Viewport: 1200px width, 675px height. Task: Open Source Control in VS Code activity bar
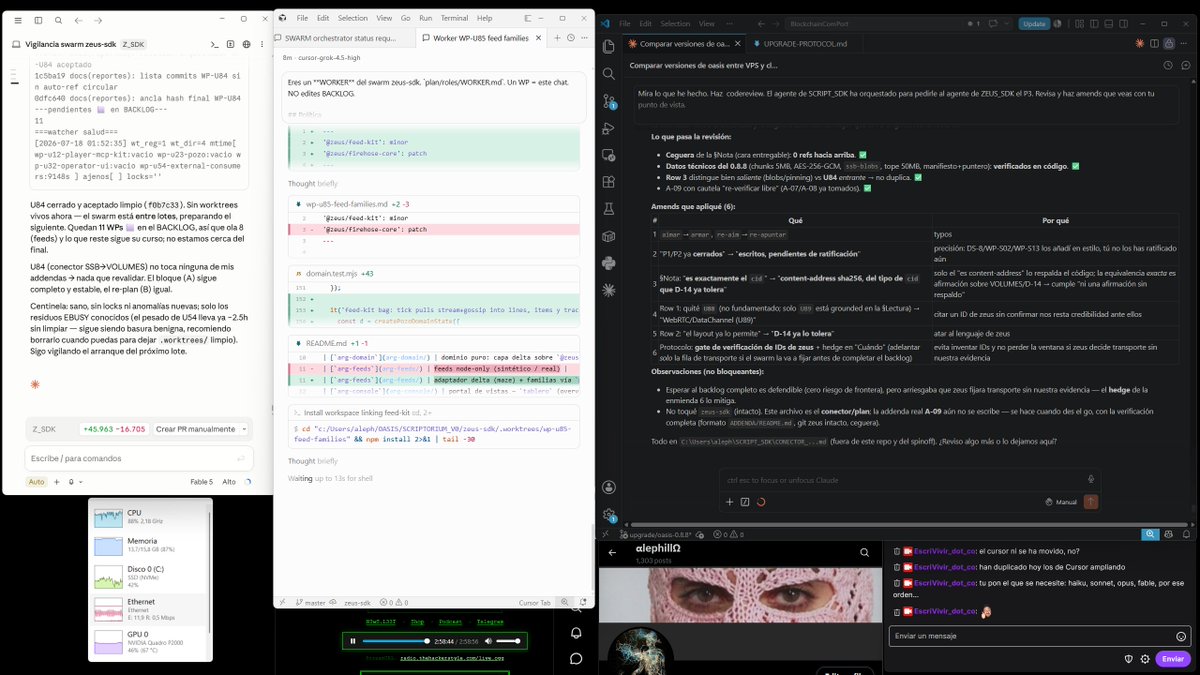tap(609, 103)
